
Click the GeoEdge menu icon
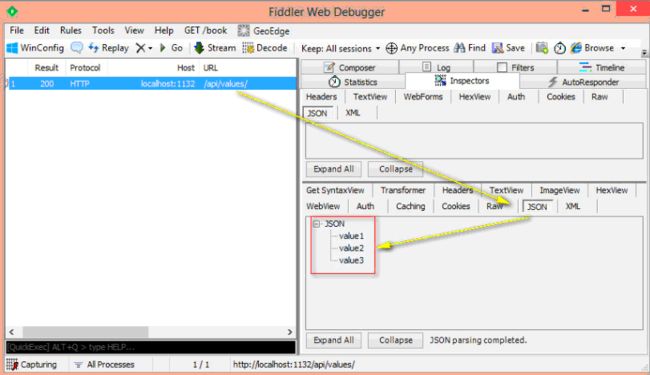coord(243,31)
